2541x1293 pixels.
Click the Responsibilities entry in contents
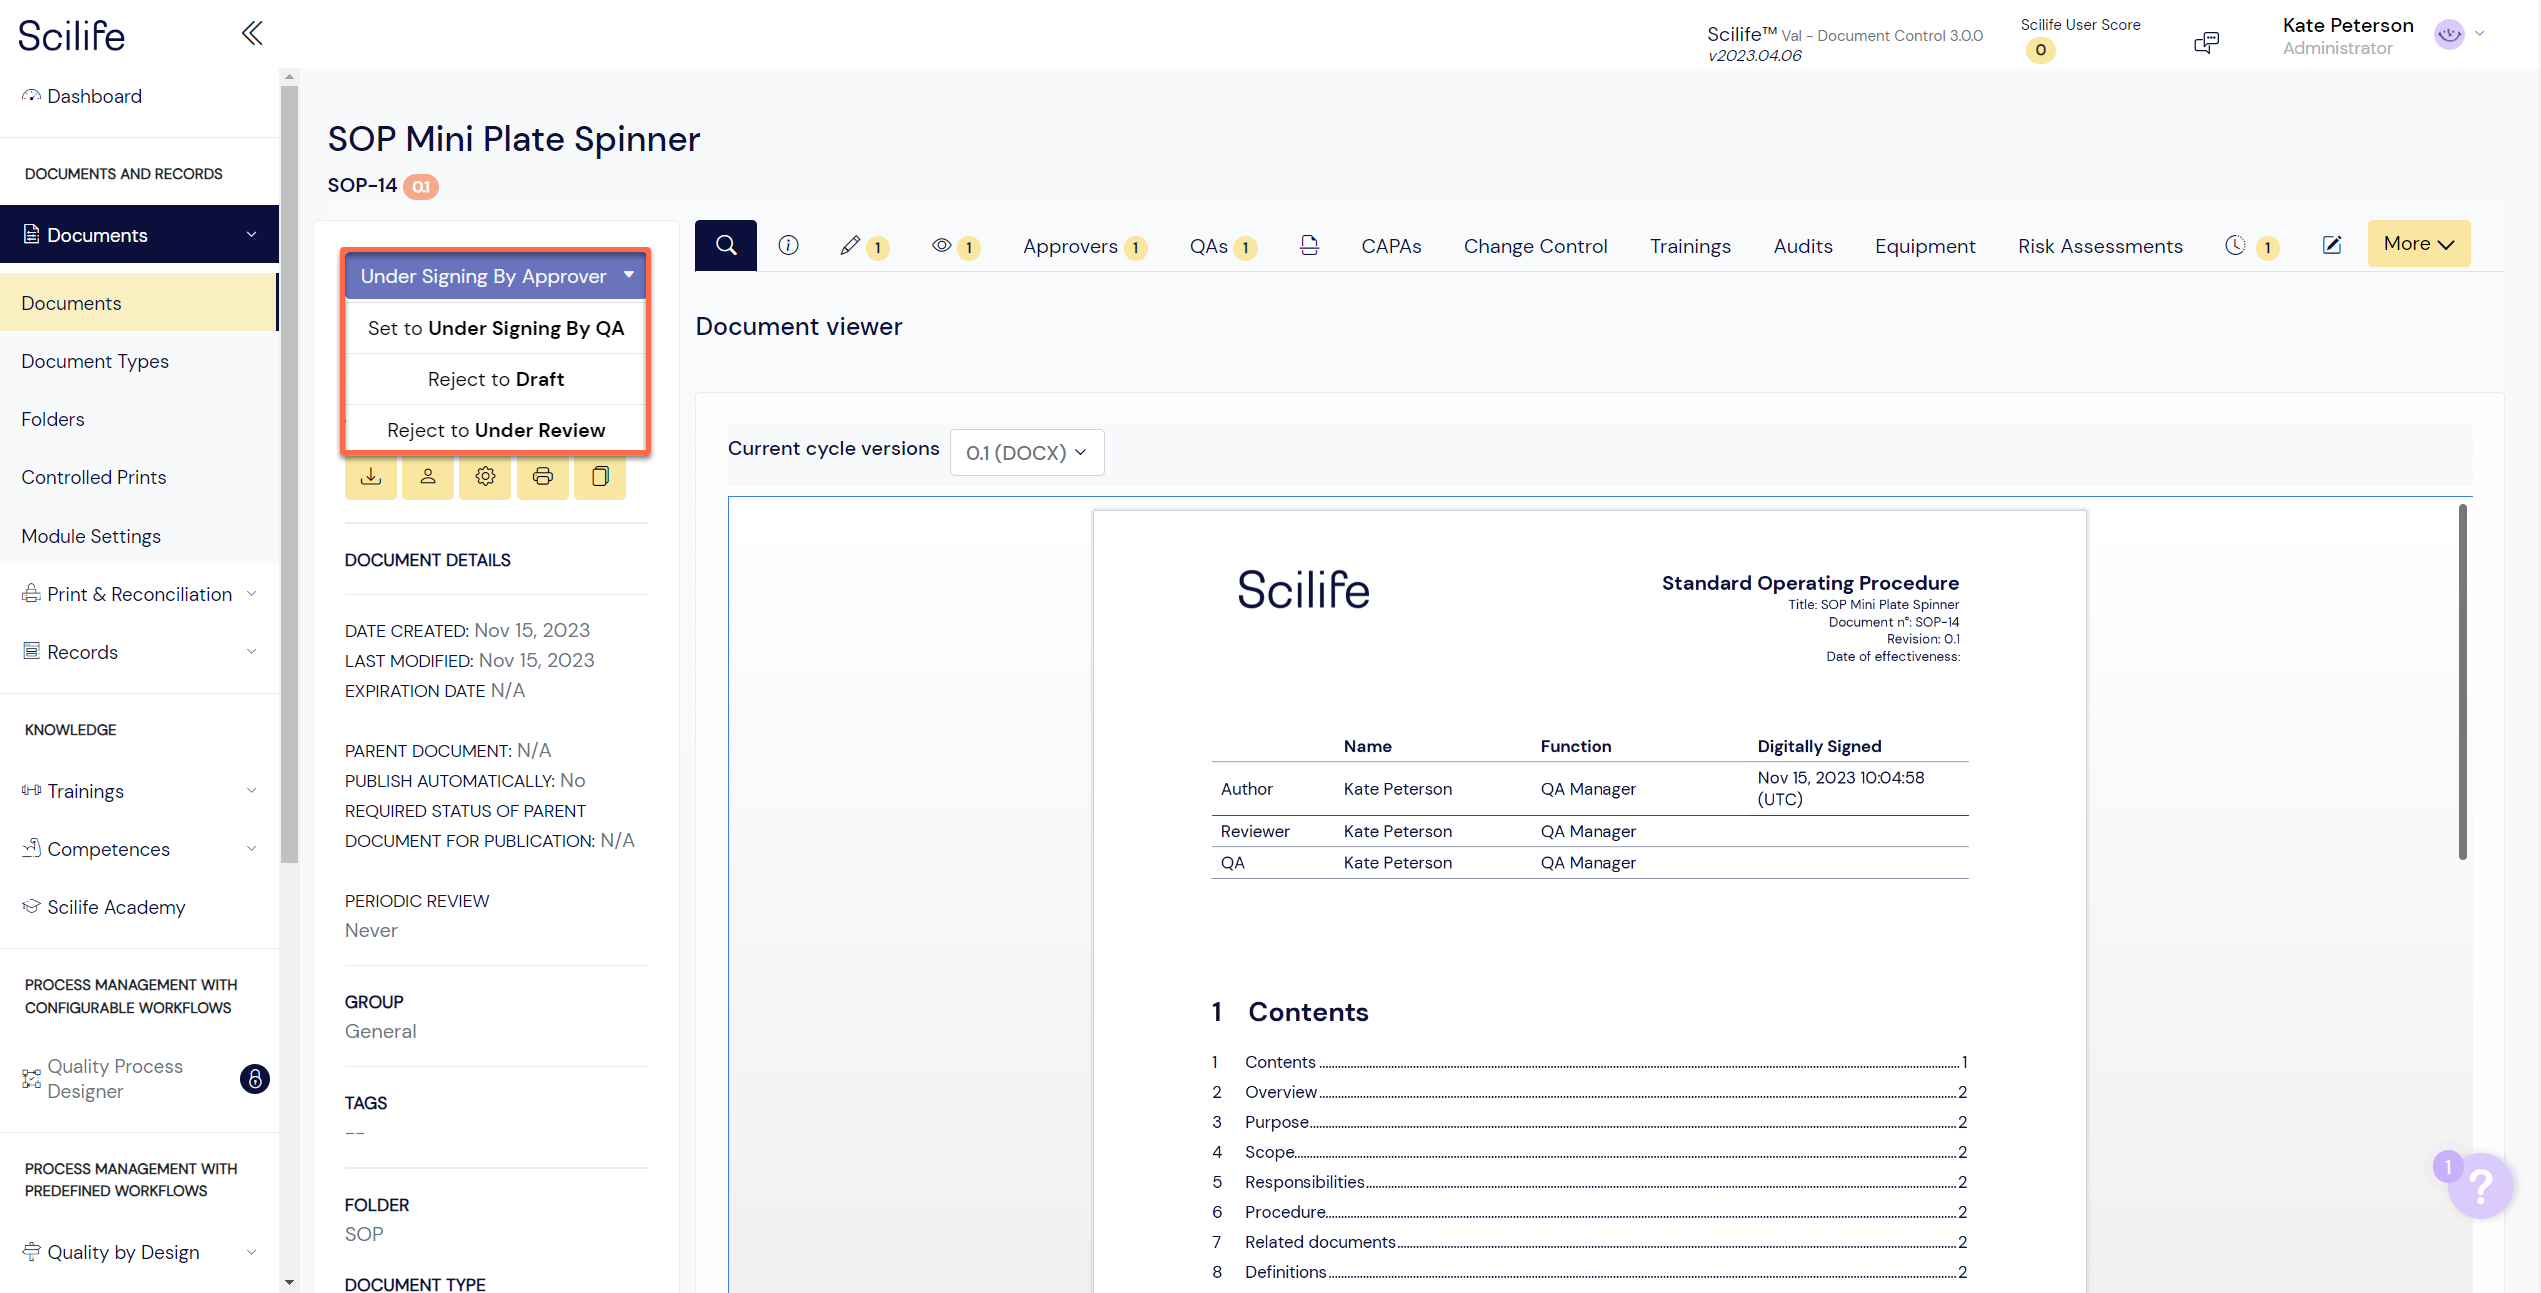click(1590, 1182)
